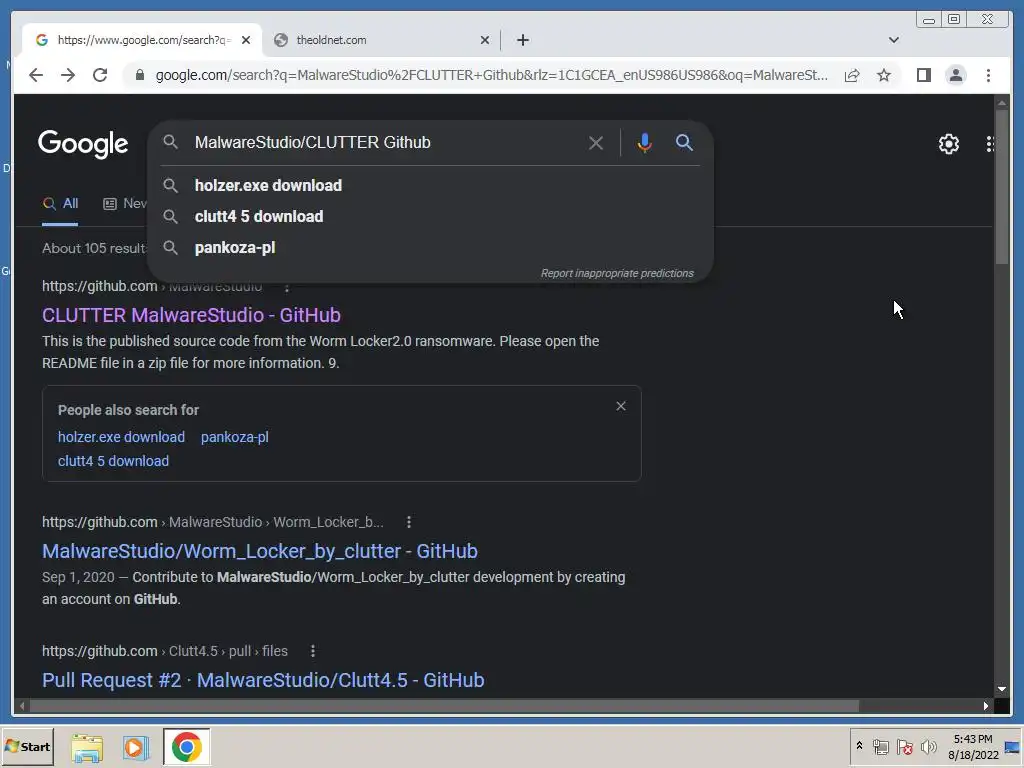
Task: Follow the 'holzer.exe download' related link
Action: click(x=121, y=437)
